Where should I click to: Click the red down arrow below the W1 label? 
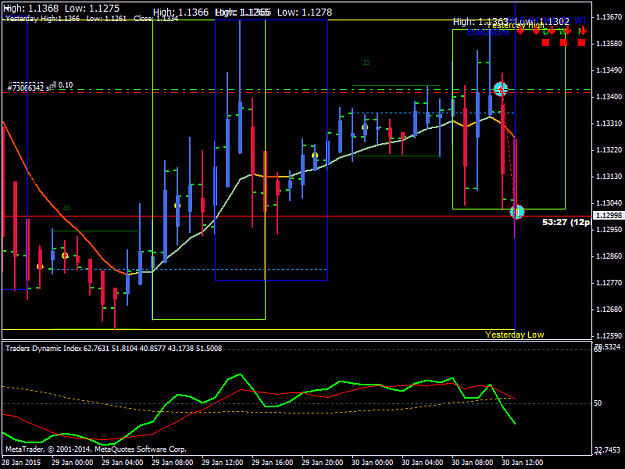(582, 30)
